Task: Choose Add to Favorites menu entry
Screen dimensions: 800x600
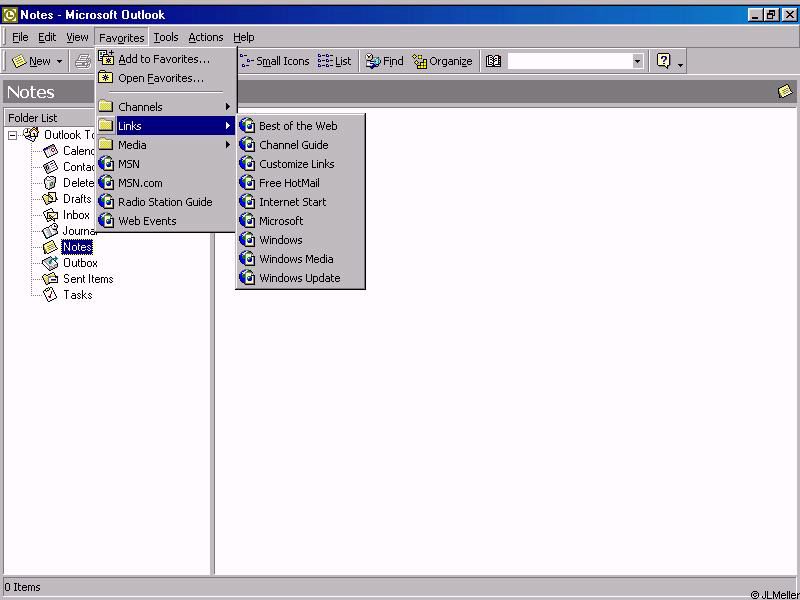Action: coord(164,59)
